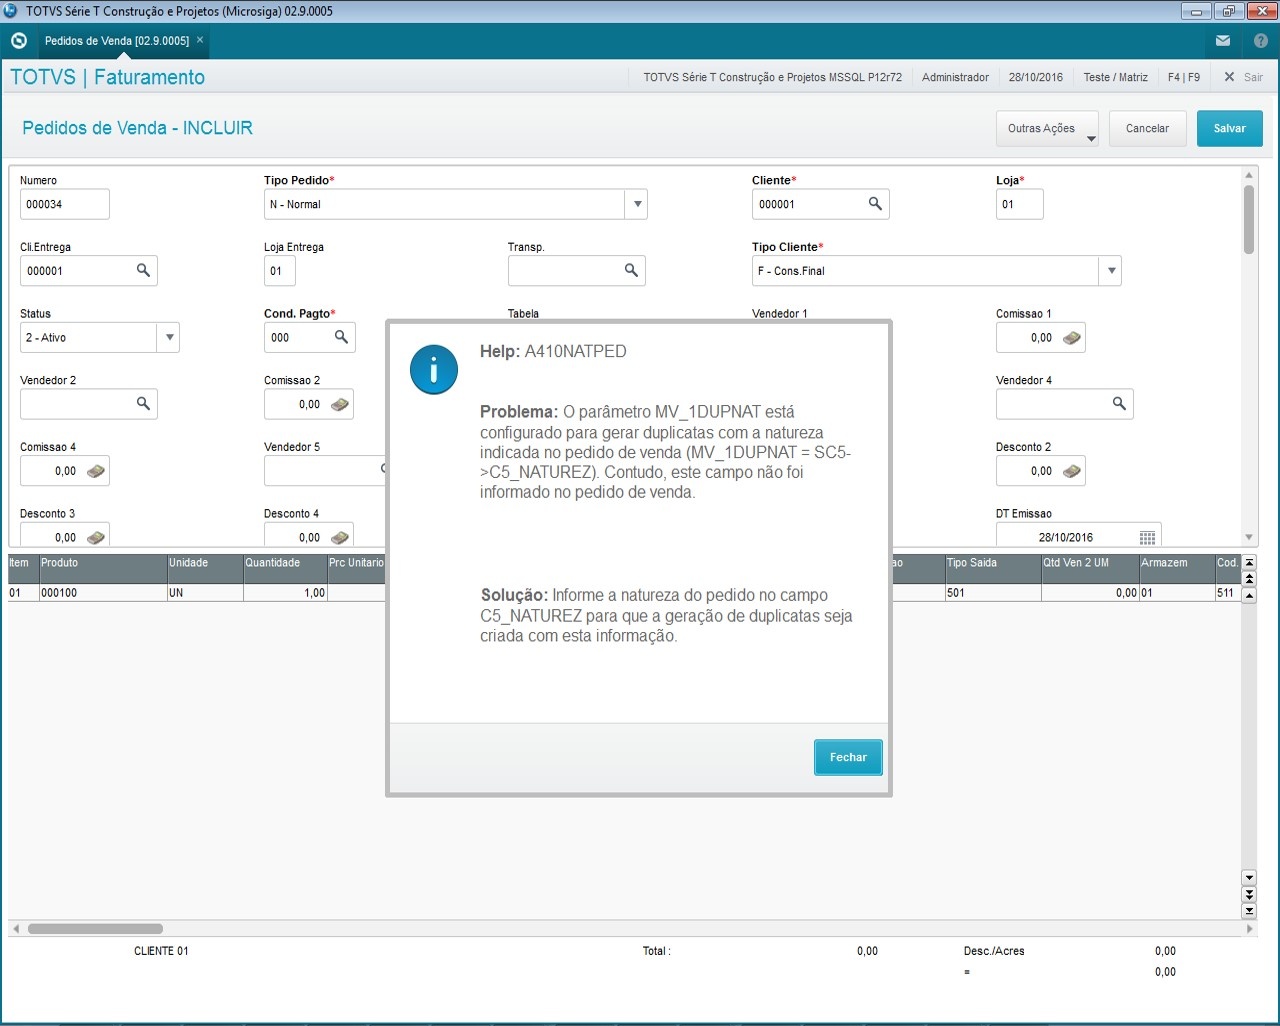Click the Armazem column header
Image resolution: width=1280 pixels, height=1026 pixels.
1177,569
